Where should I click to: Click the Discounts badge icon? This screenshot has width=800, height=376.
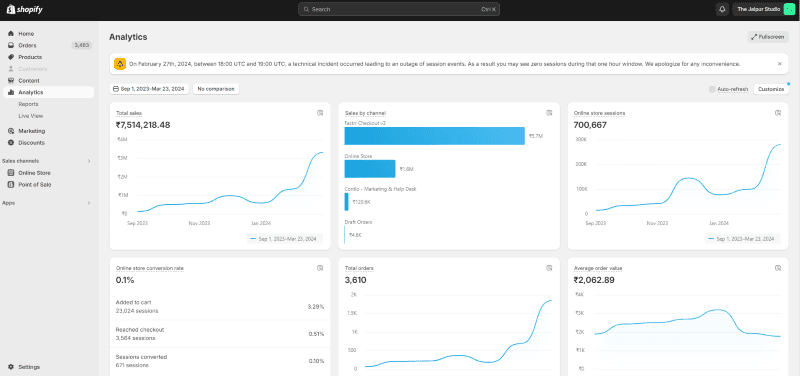[11, 143]
